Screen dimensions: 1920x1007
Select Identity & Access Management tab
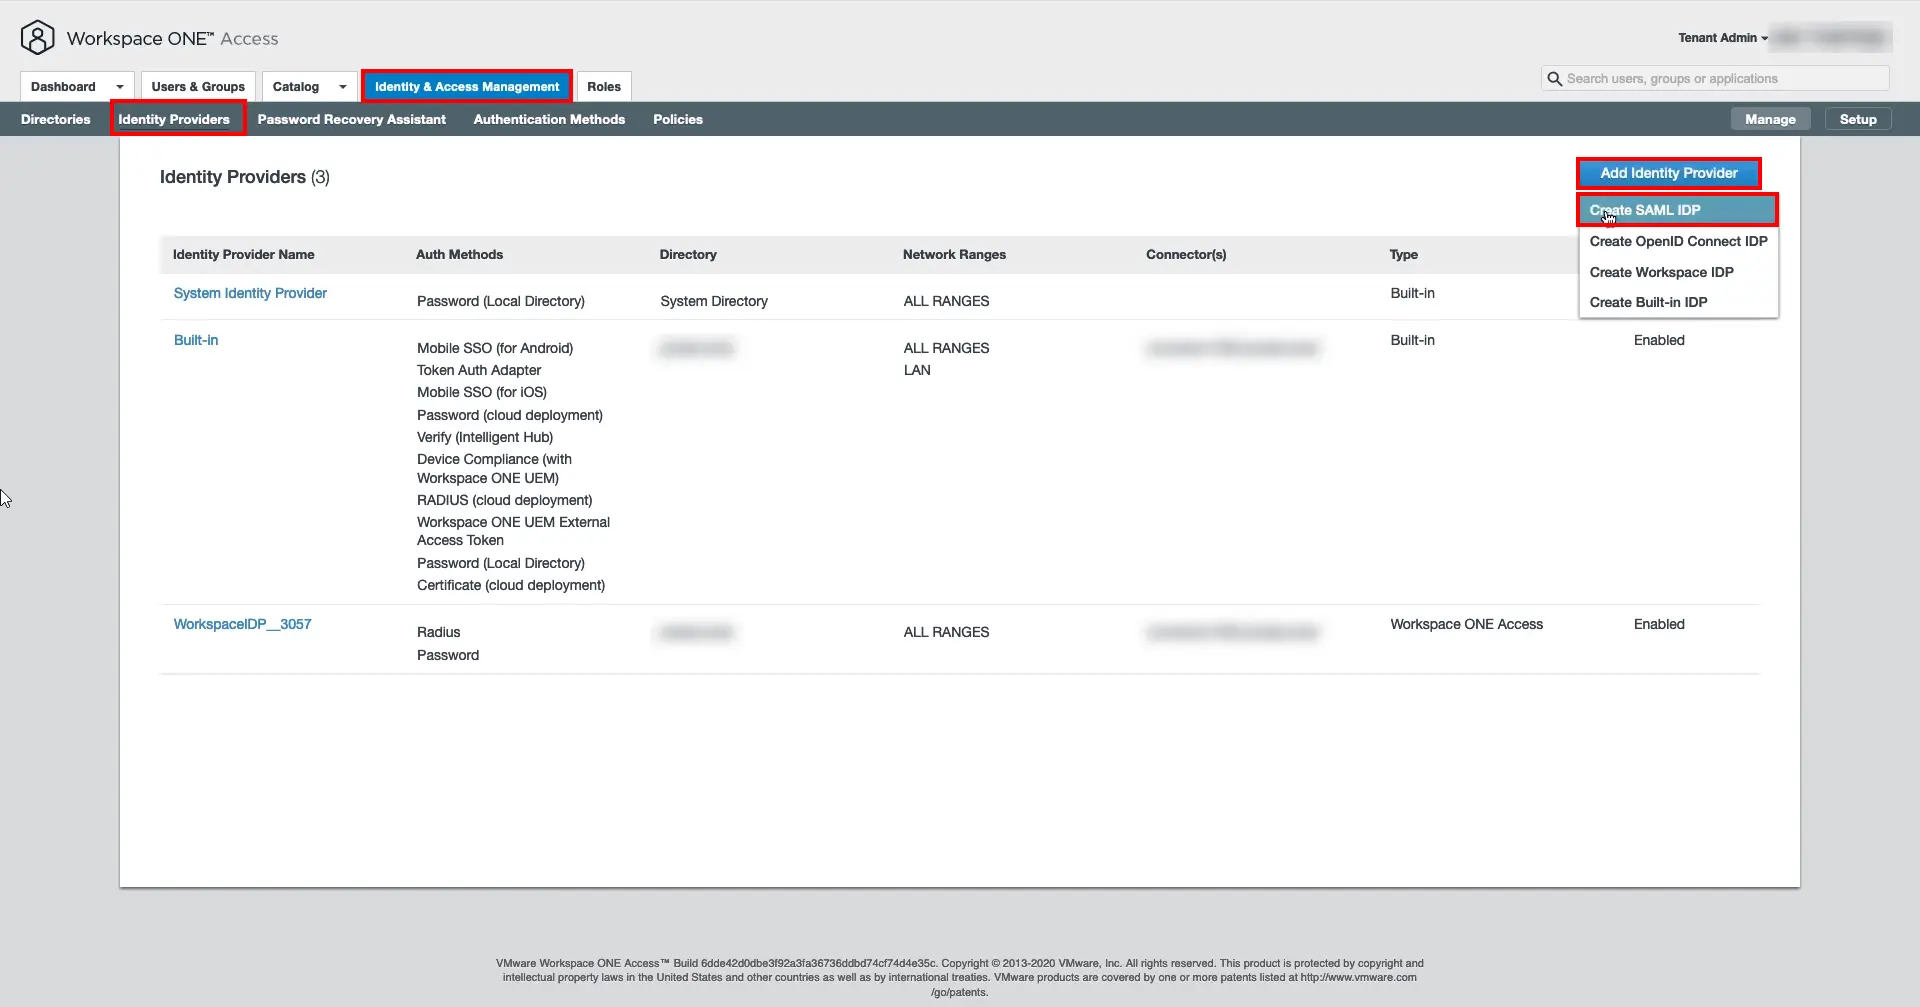click(467, 87)
